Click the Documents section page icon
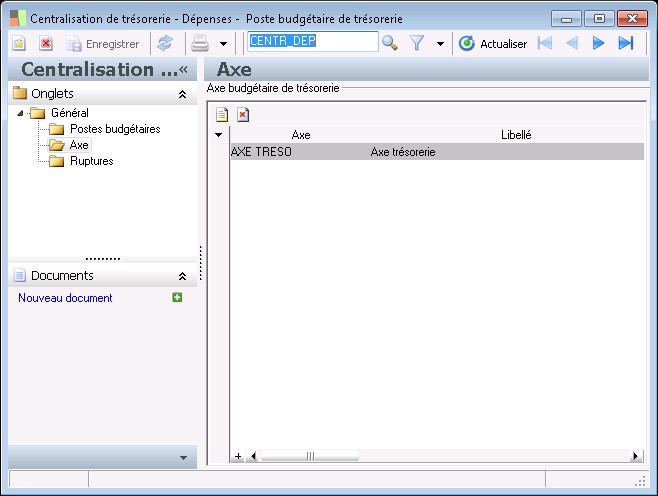 coord(19,275)
